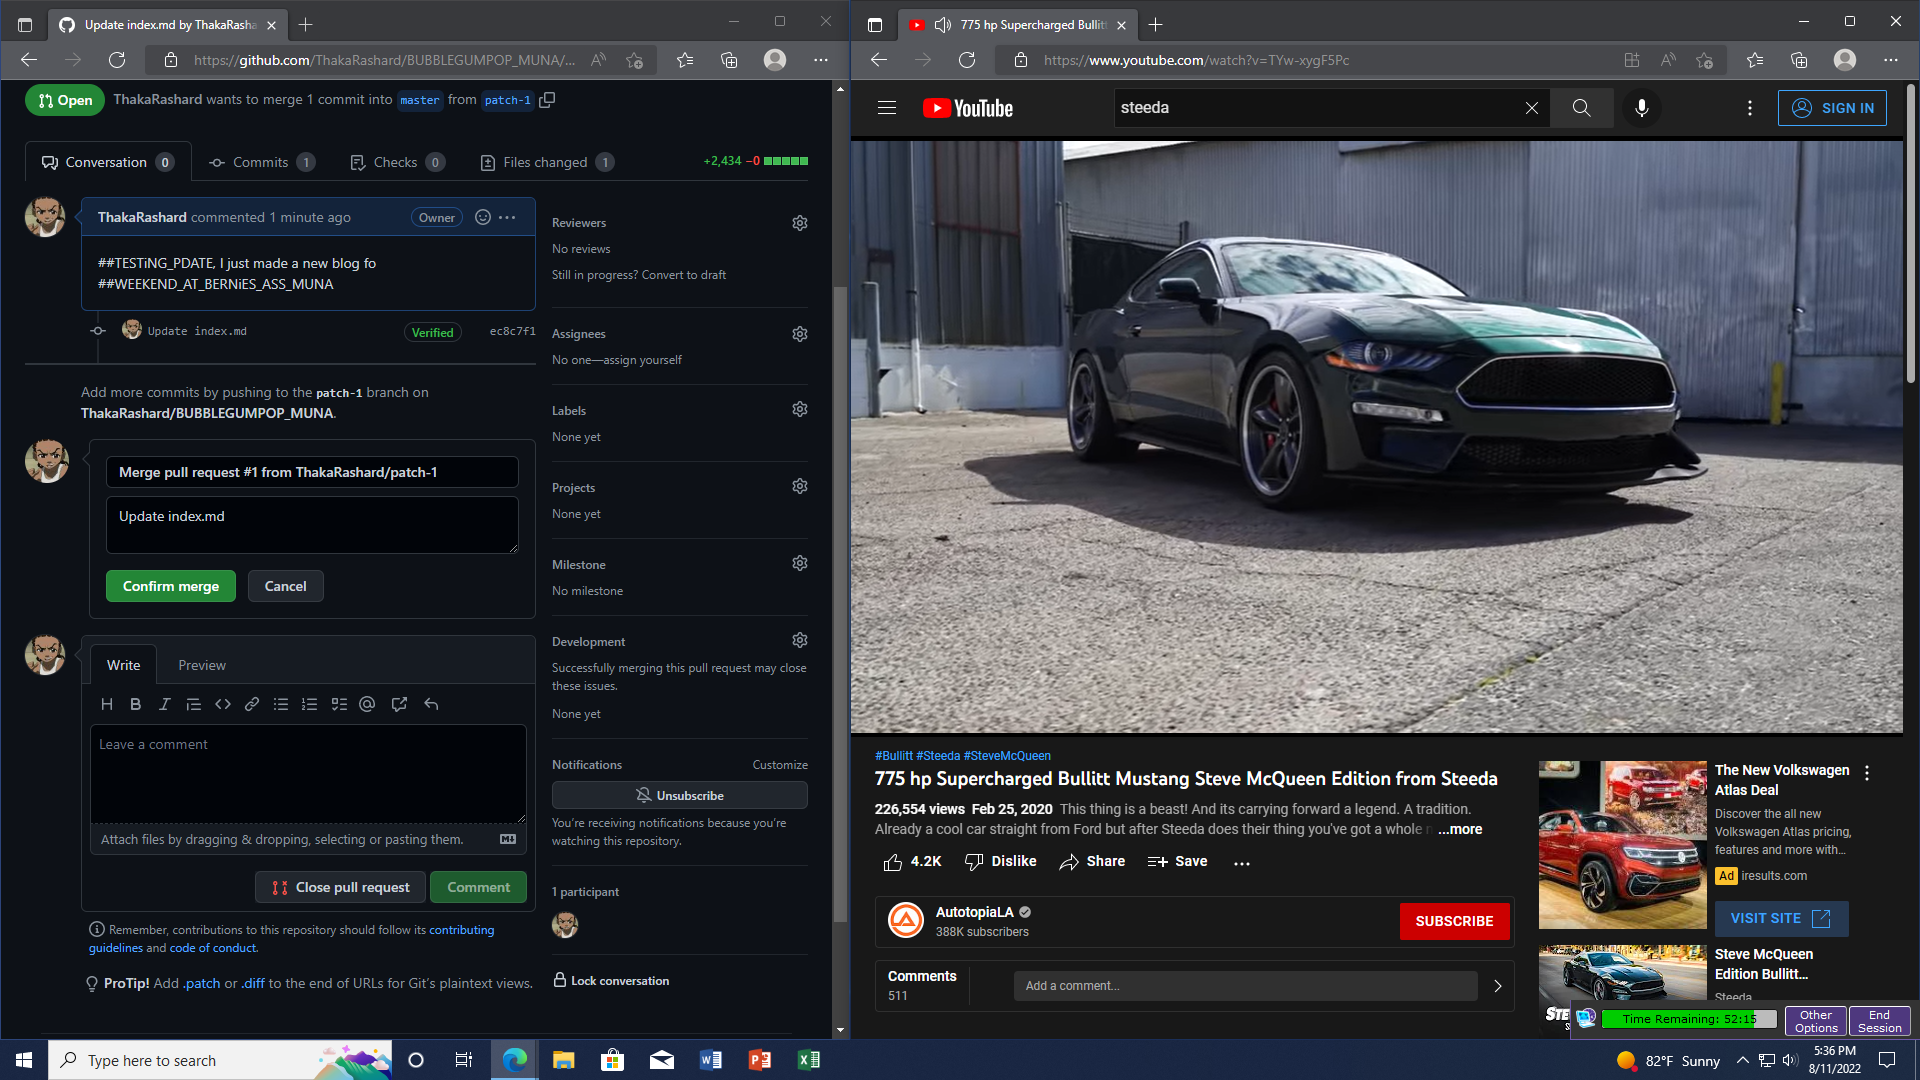Like the video with thumbs up
Viewport: 1920px width, 1080px height.
(893, 862)
